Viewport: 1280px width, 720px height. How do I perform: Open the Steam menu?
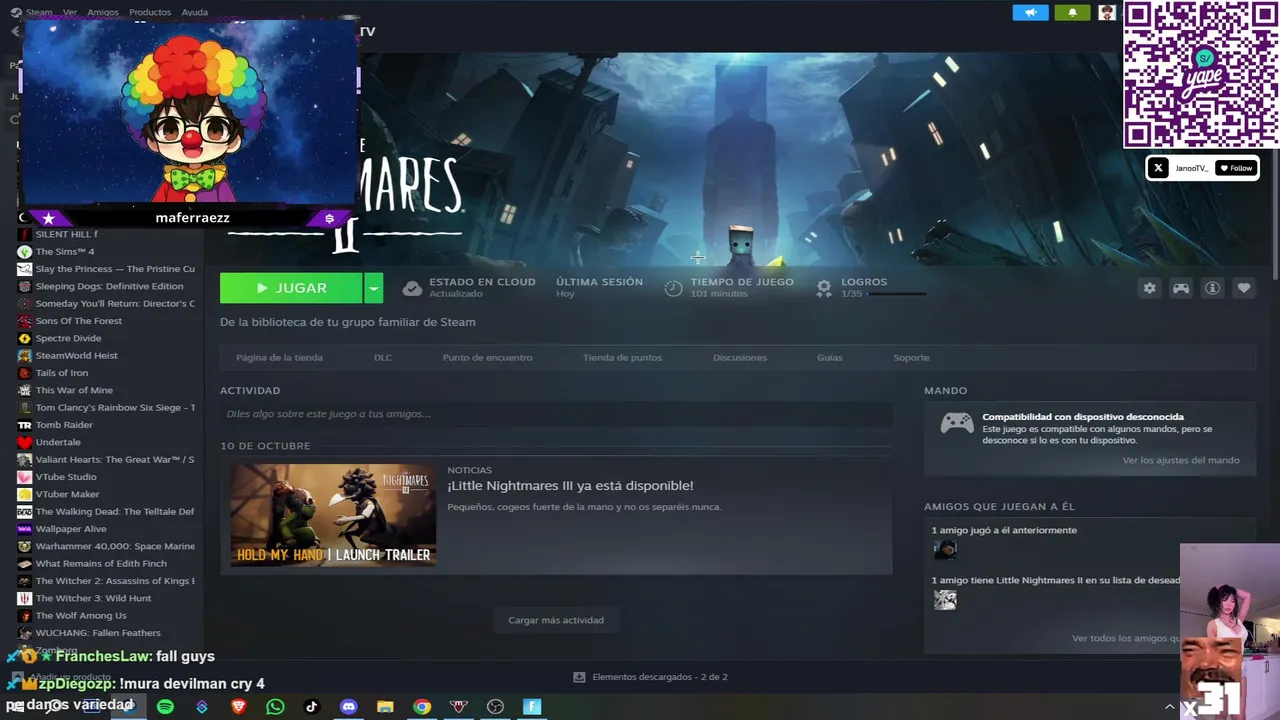[39, 13]
